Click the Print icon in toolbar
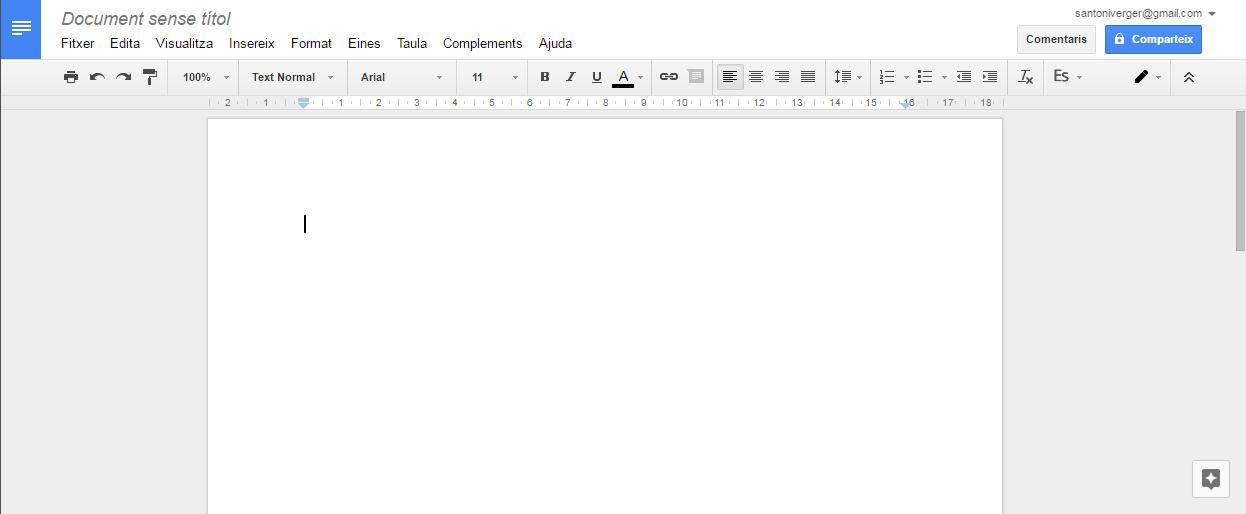 click(71, 77)
